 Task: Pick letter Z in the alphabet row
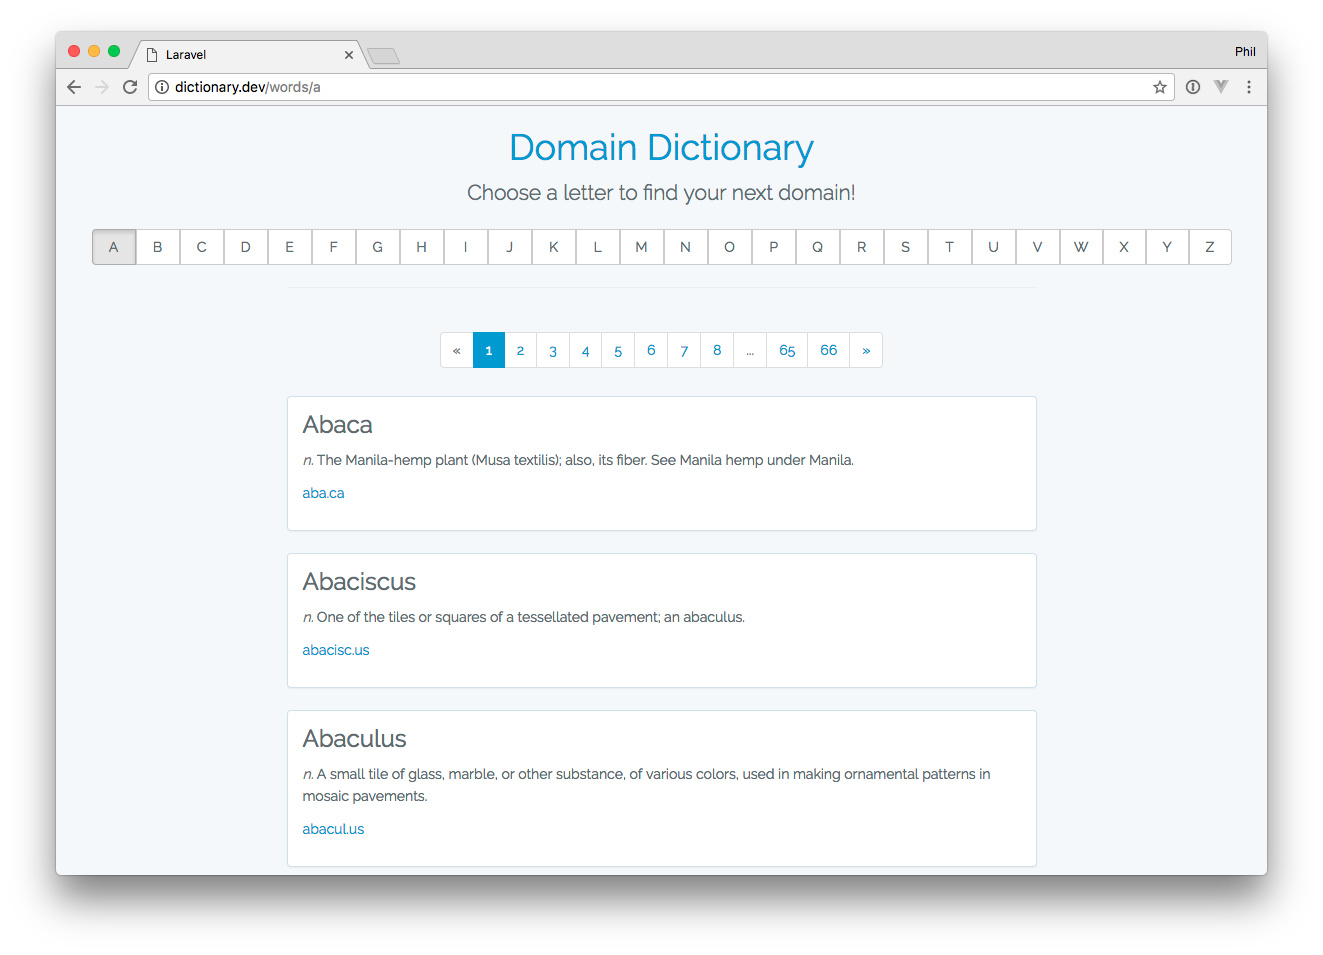[x=1210, y=247]
